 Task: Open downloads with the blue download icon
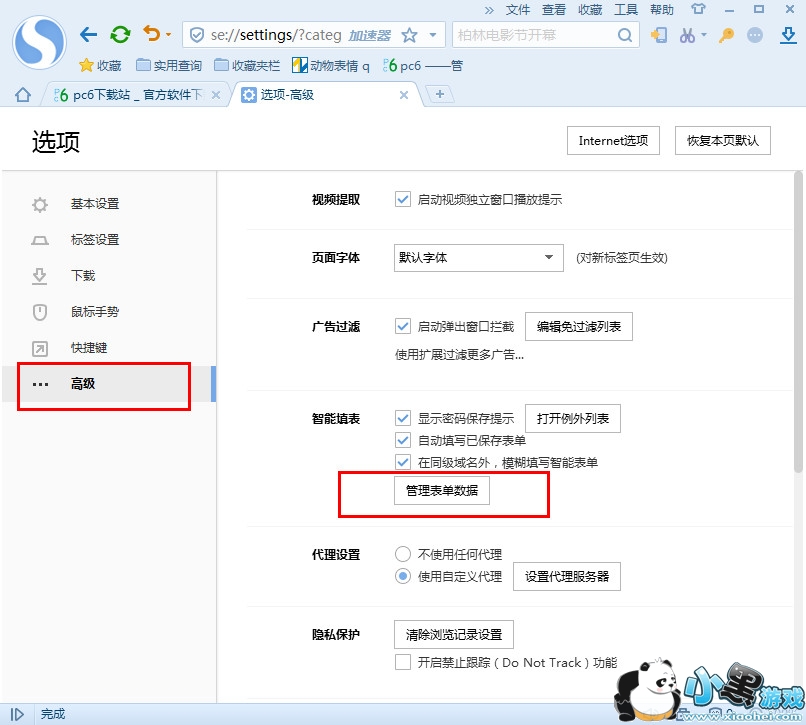(x=788, y=35)
